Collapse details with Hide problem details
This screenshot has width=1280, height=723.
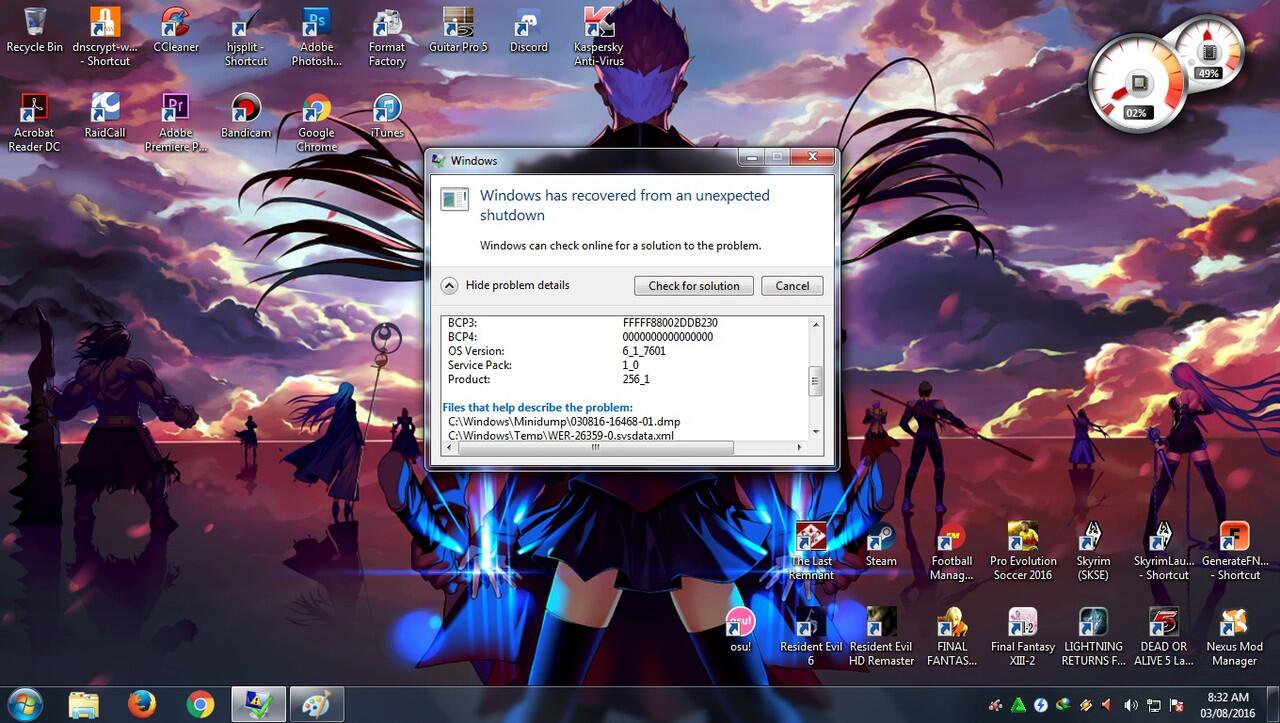[506, 285]
